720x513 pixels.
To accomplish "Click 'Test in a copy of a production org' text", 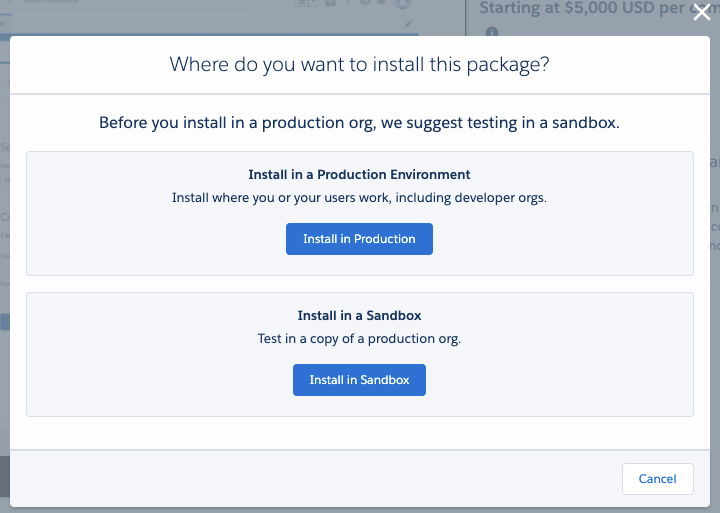I will 359,338.
